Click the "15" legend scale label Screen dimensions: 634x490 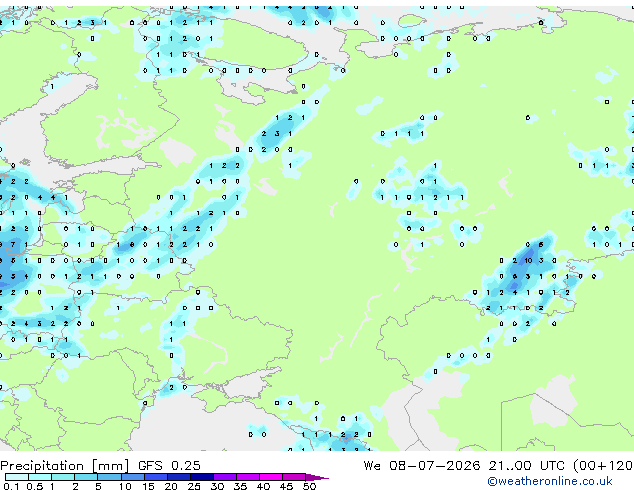click(148, 486)
